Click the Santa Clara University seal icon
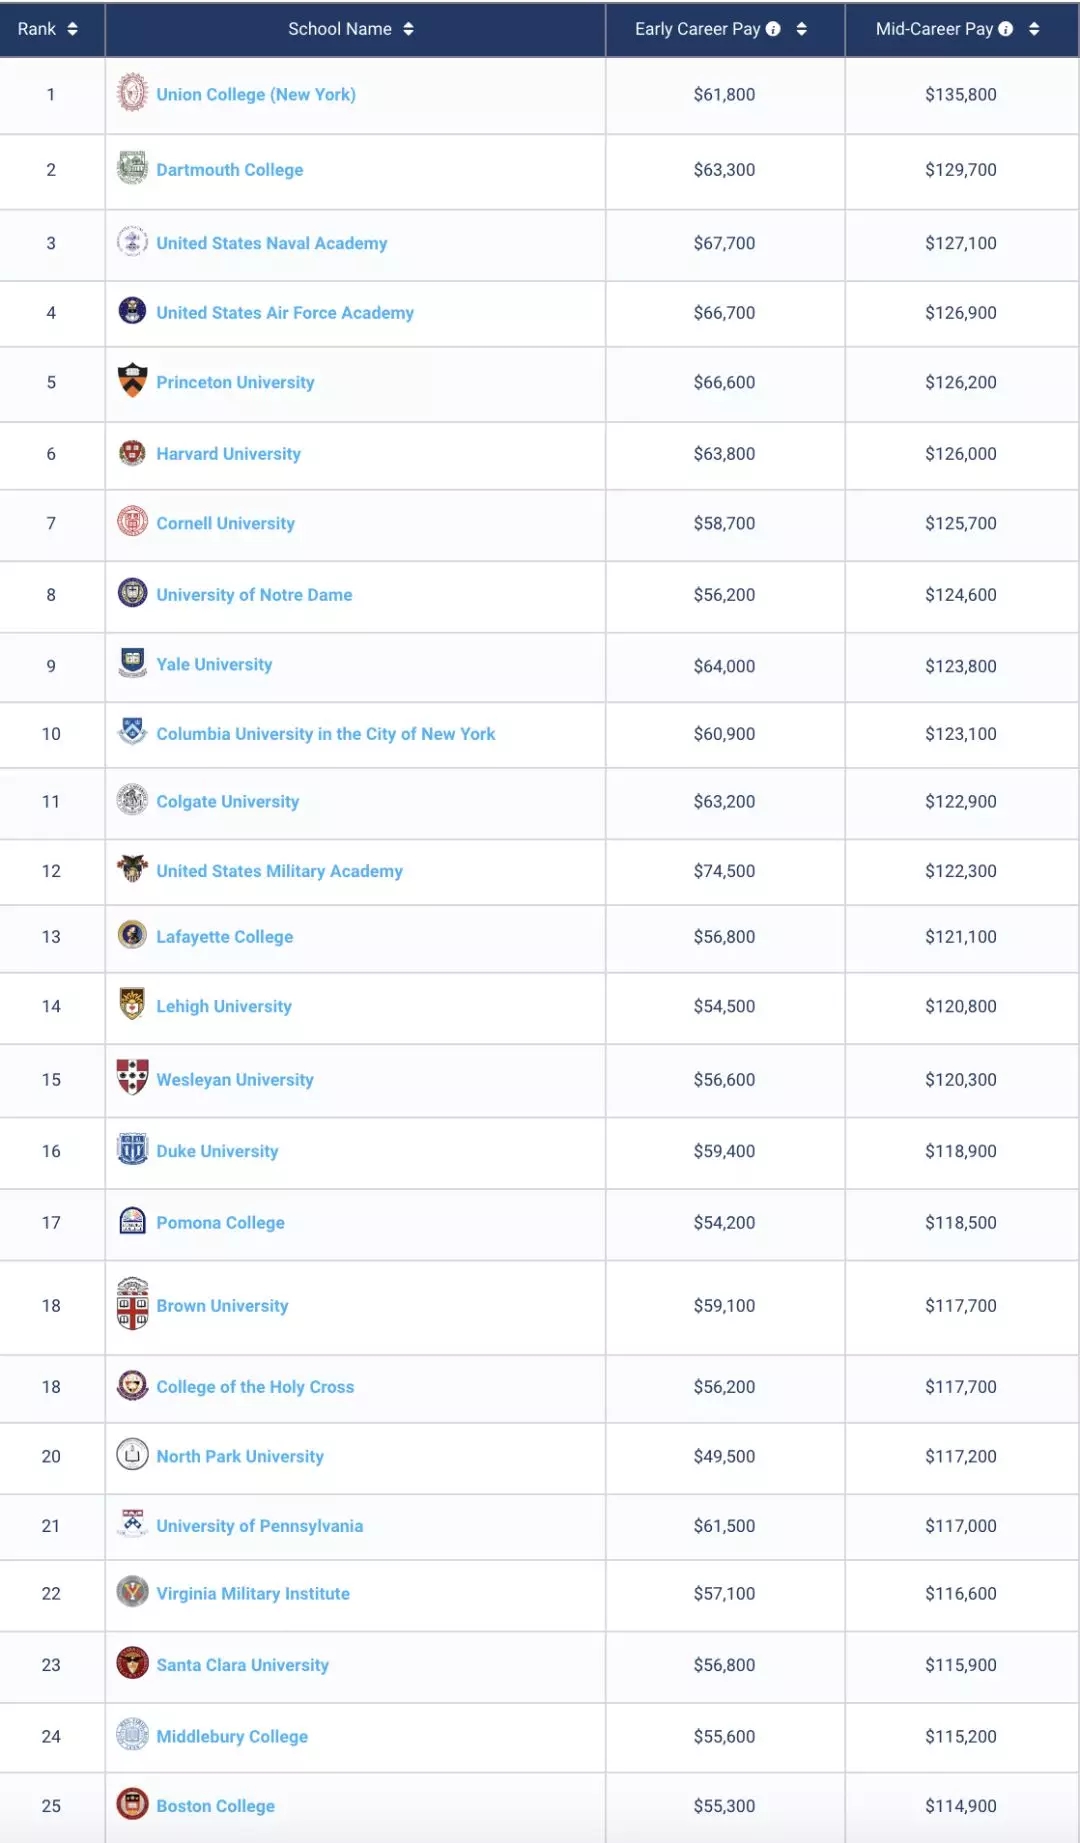 click(132, 1663)
